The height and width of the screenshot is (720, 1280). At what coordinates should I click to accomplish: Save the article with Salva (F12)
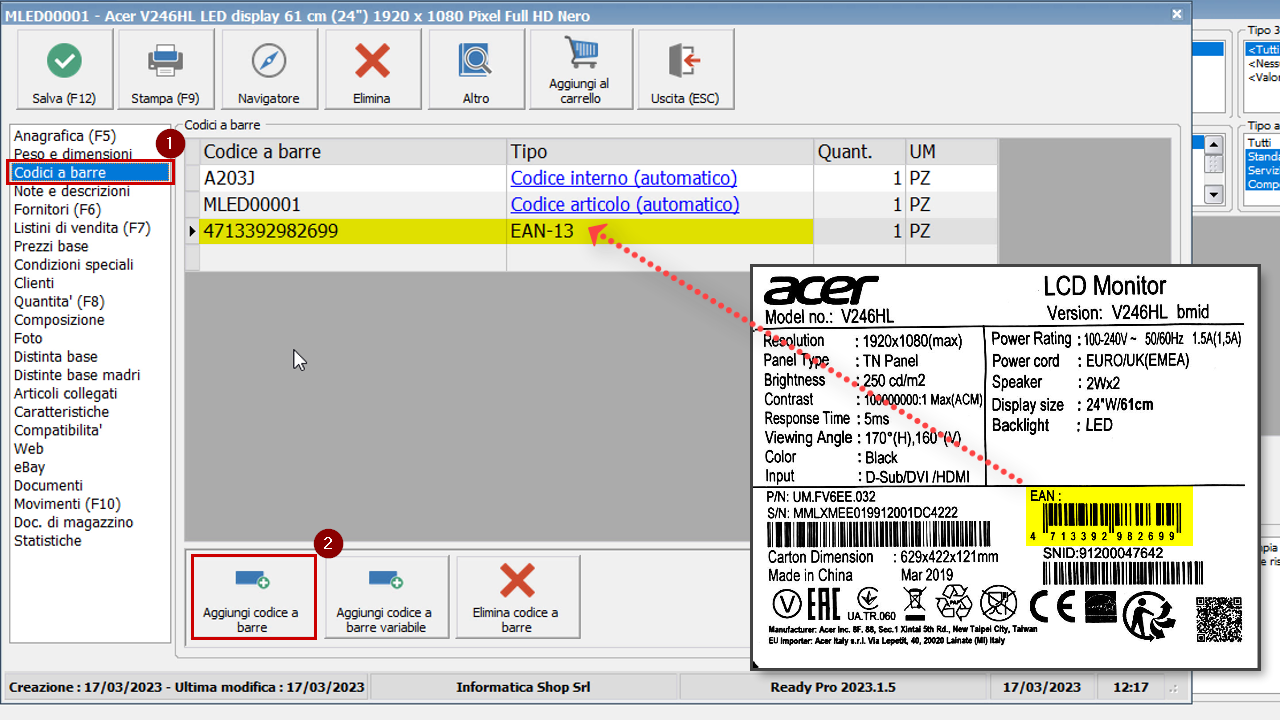[x=64, y=69]
